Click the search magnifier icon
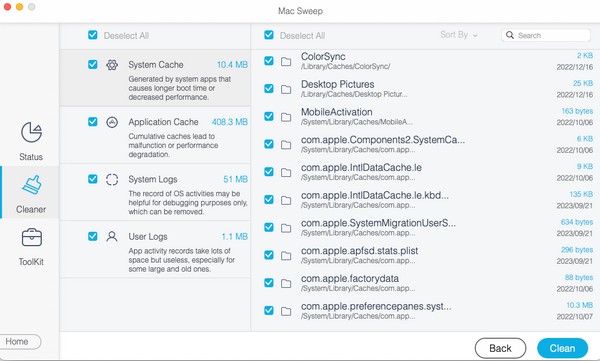This screenshot has width=600, height=361. click(510, 35)
